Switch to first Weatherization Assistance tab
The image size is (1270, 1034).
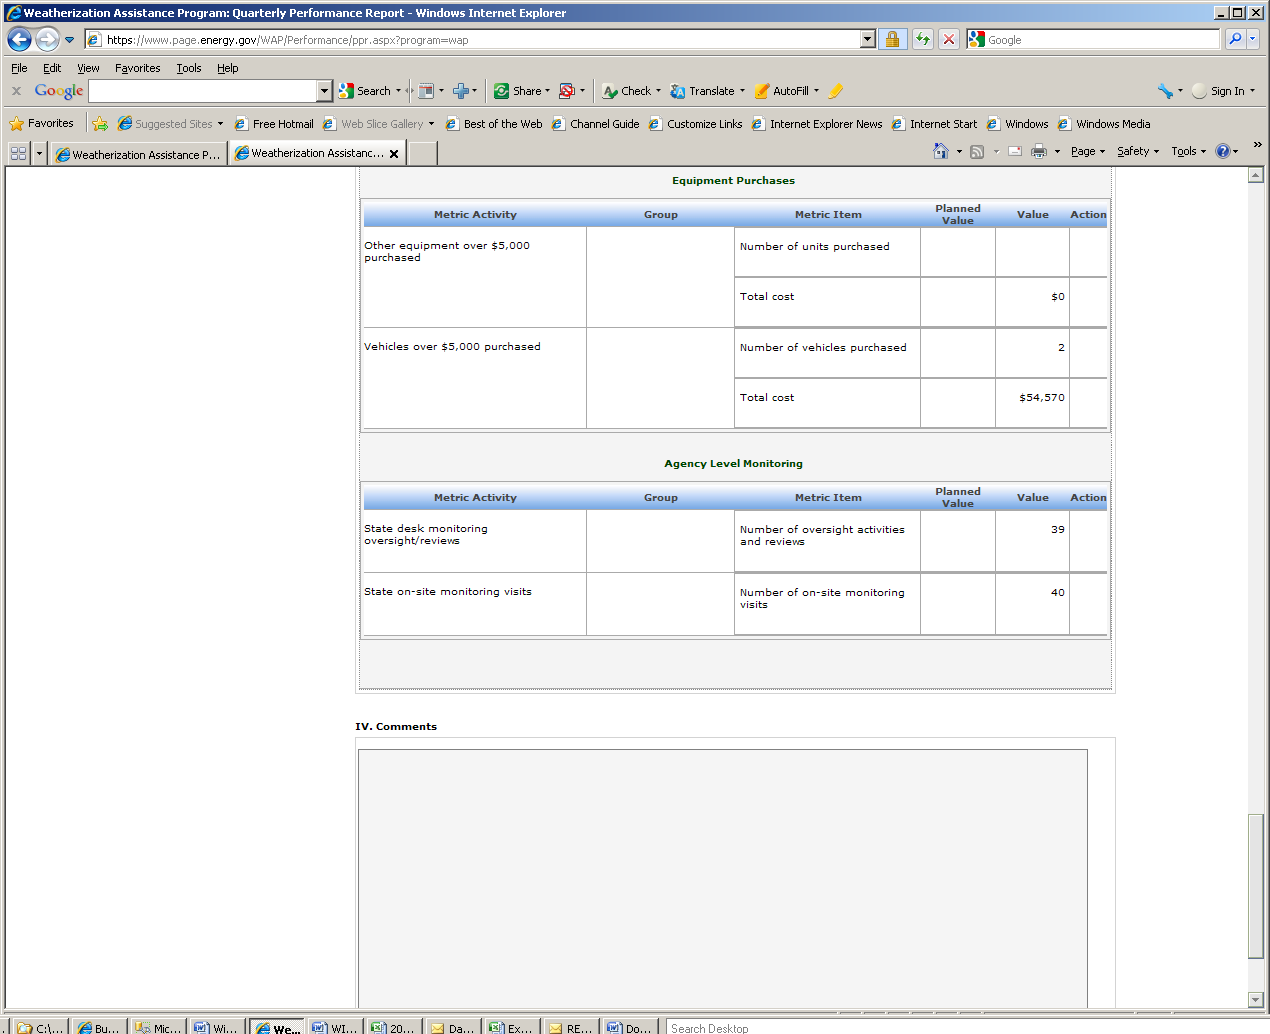click(138, 154)
